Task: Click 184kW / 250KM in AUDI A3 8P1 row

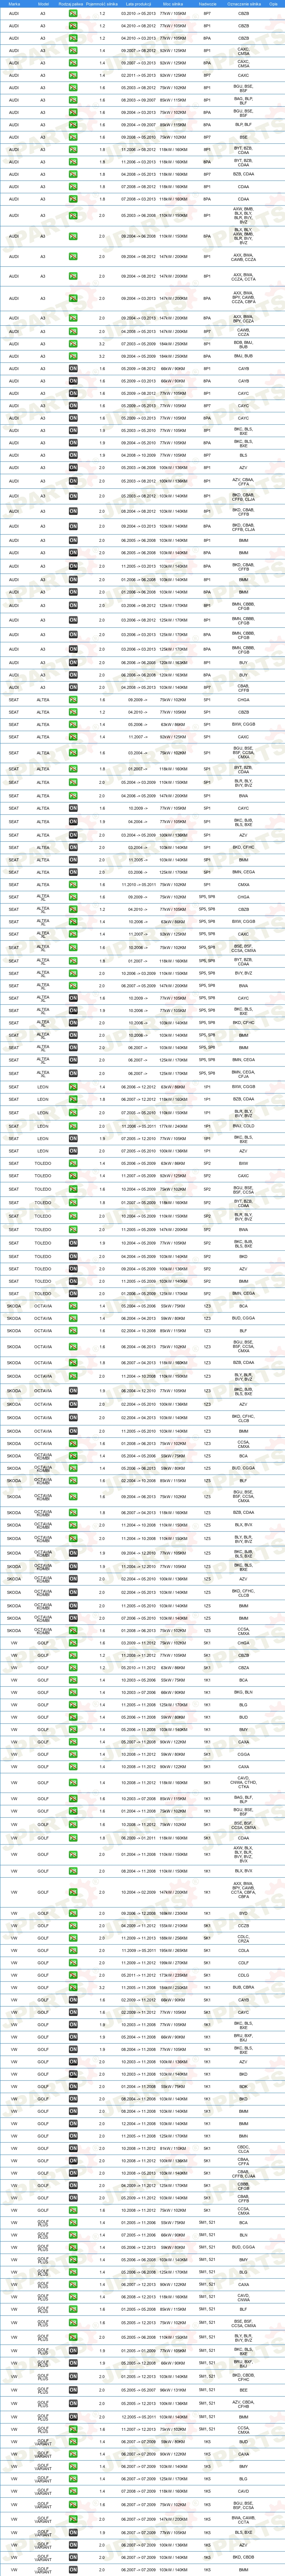Action: 173,343
